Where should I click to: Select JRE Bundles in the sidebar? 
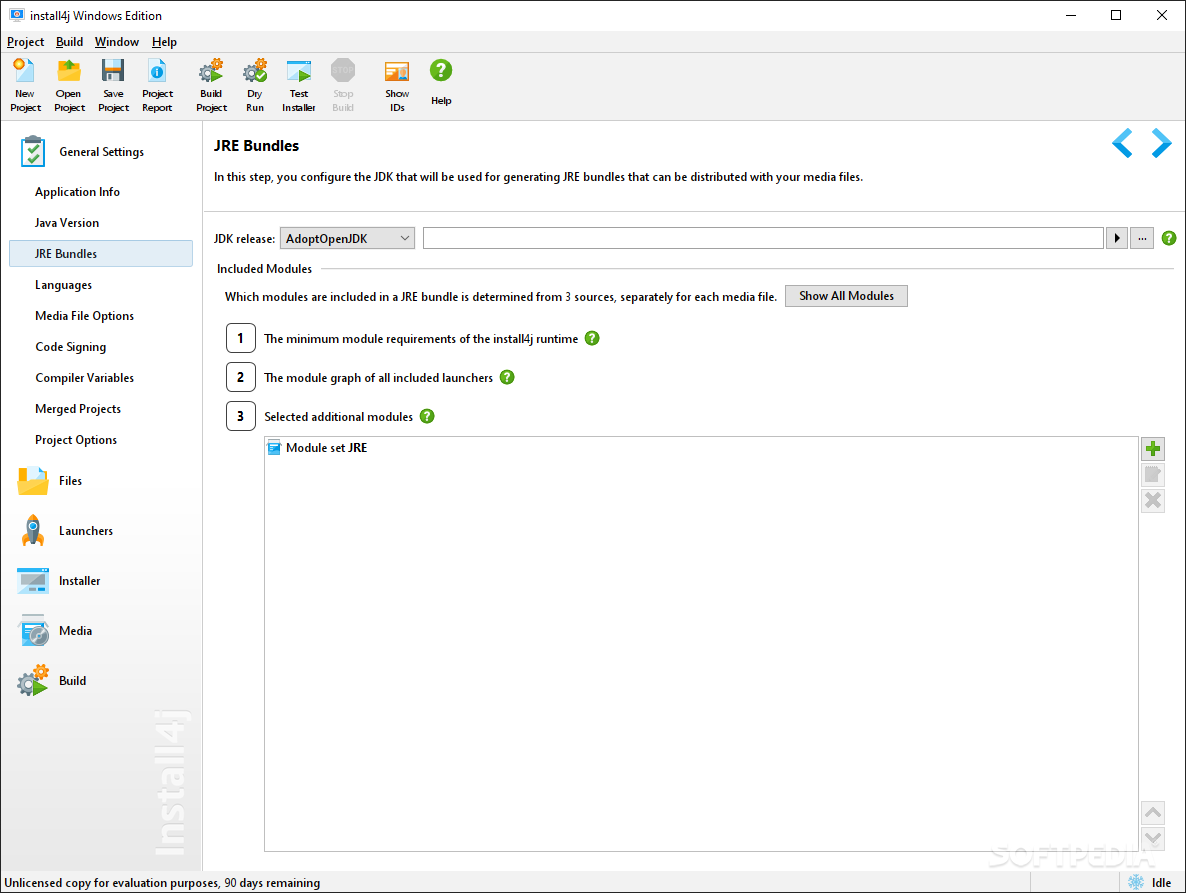click(101, 254)
